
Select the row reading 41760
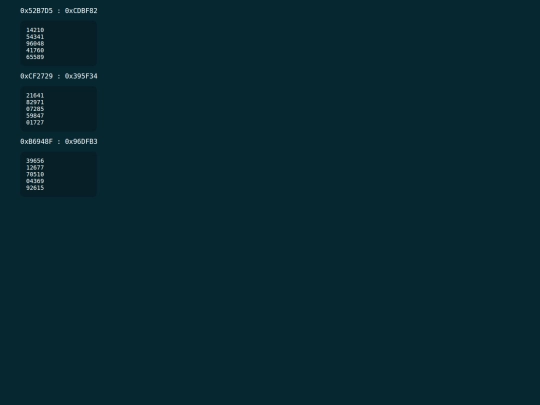point(35,50)
